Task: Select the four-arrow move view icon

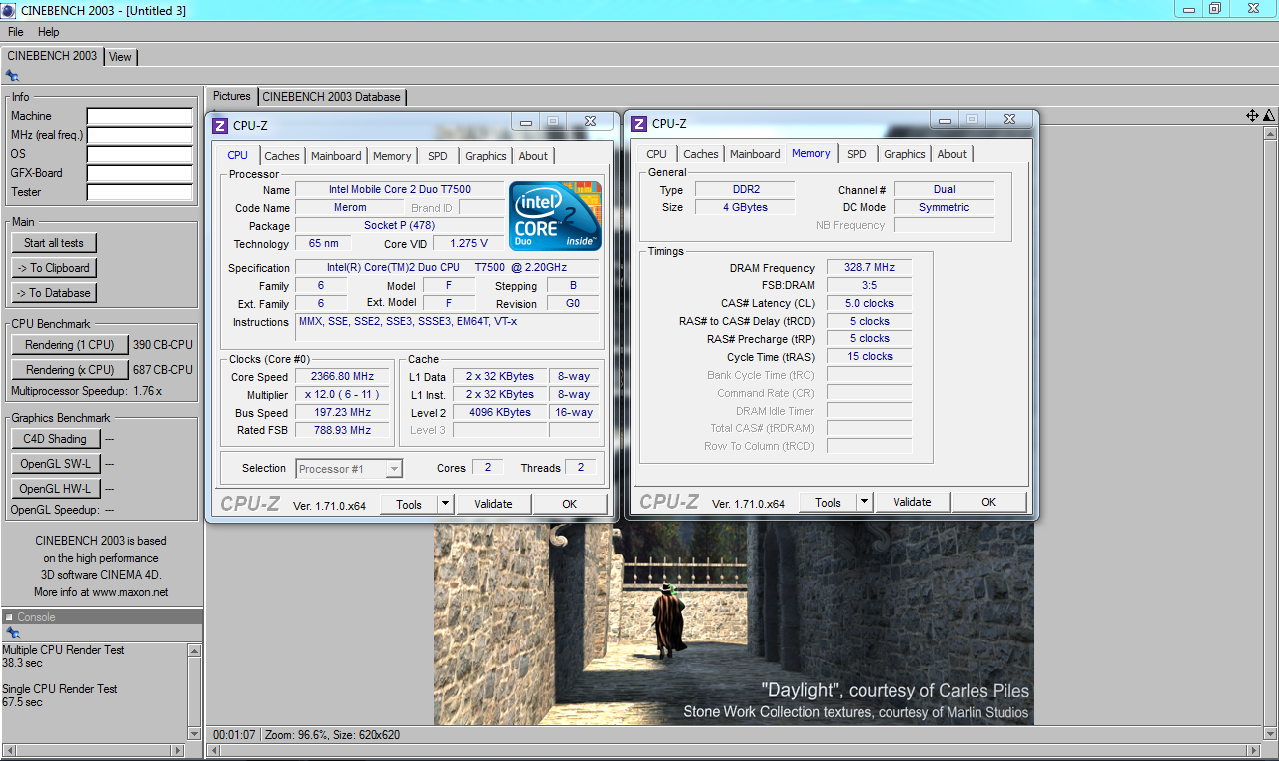Action: tap(1252, 116)
